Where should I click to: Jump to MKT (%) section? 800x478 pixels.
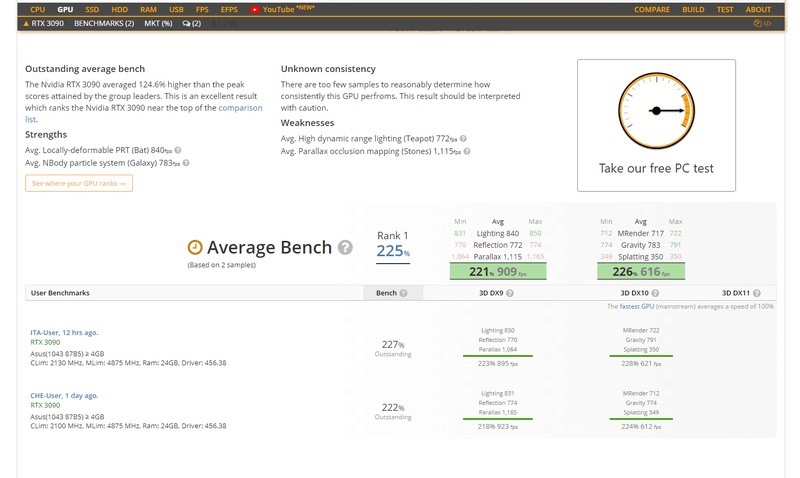pyautogui.click(x=158, y=23)
